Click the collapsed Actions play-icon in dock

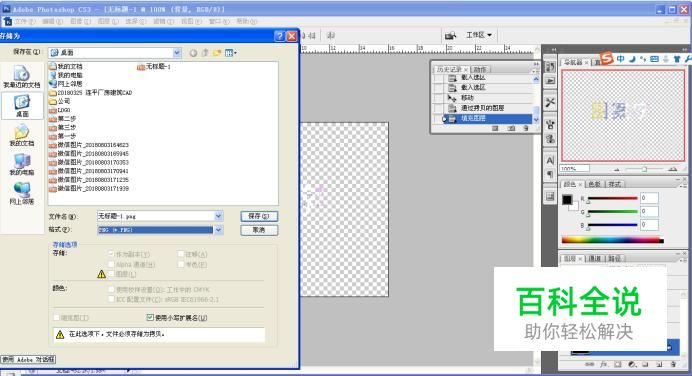click(x=550, y=80)
